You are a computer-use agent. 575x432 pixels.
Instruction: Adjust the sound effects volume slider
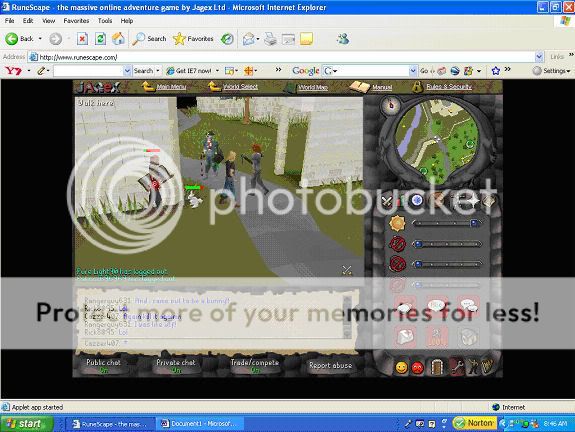click(x=447, y=264)
